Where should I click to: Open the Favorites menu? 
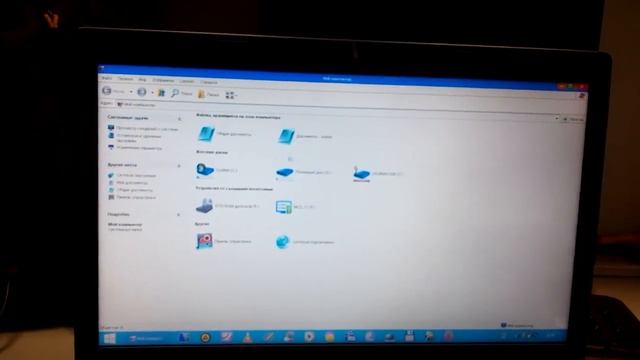[x=163, y=80]
